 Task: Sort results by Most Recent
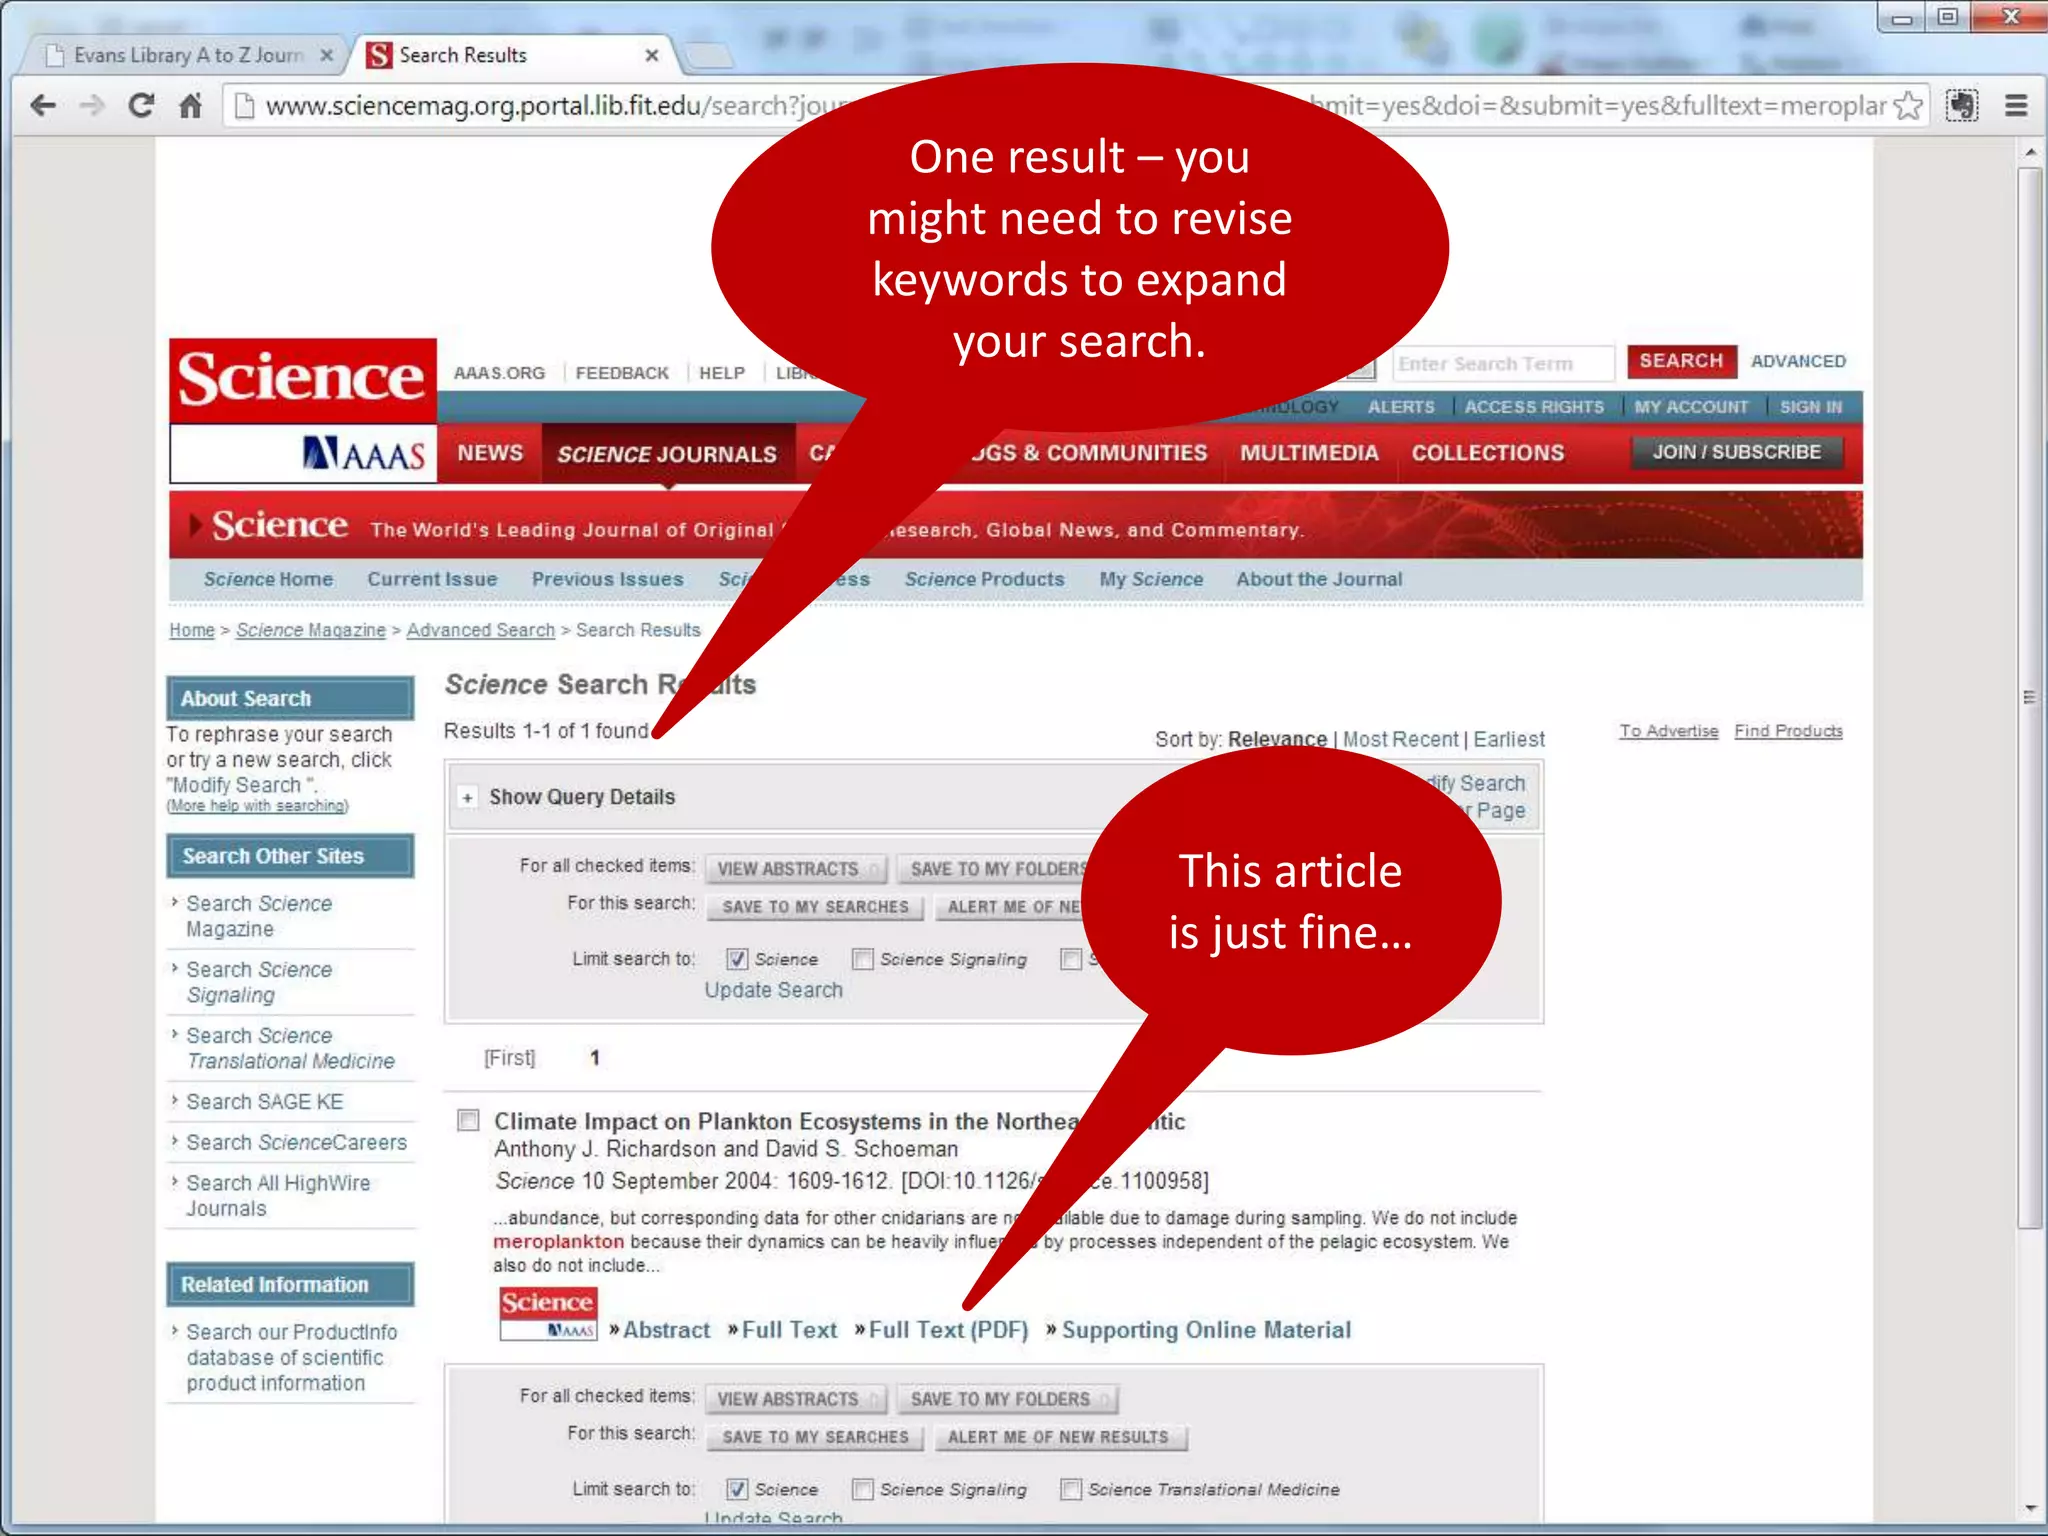(x=1400, y=739)
